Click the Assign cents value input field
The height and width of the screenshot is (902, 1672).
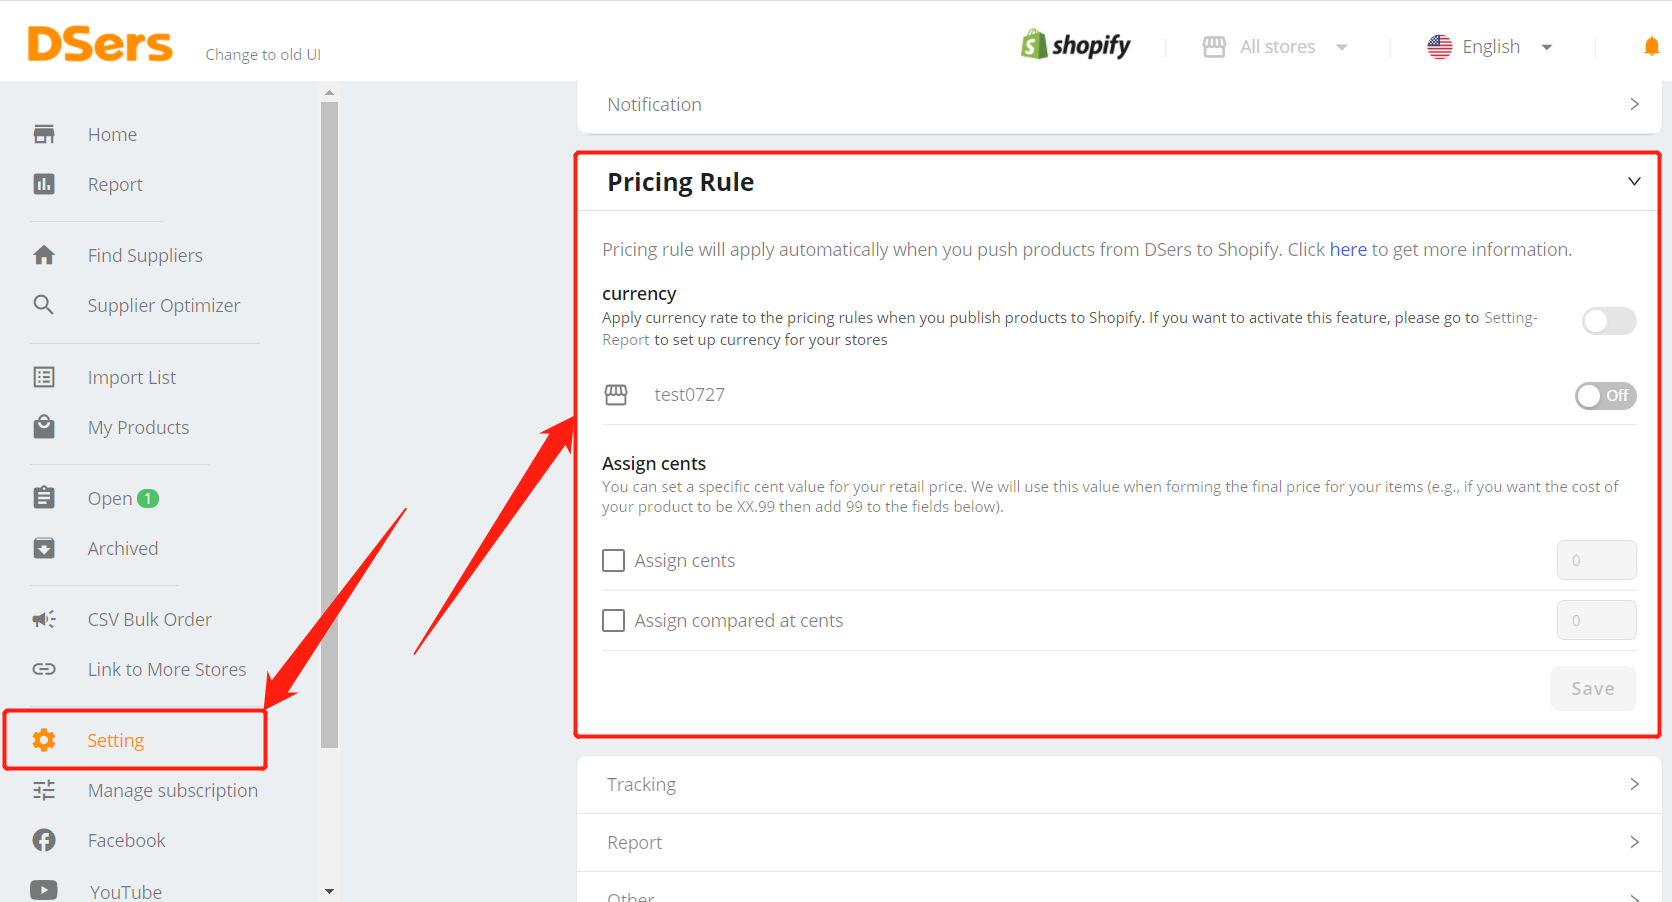(1596, 560)
